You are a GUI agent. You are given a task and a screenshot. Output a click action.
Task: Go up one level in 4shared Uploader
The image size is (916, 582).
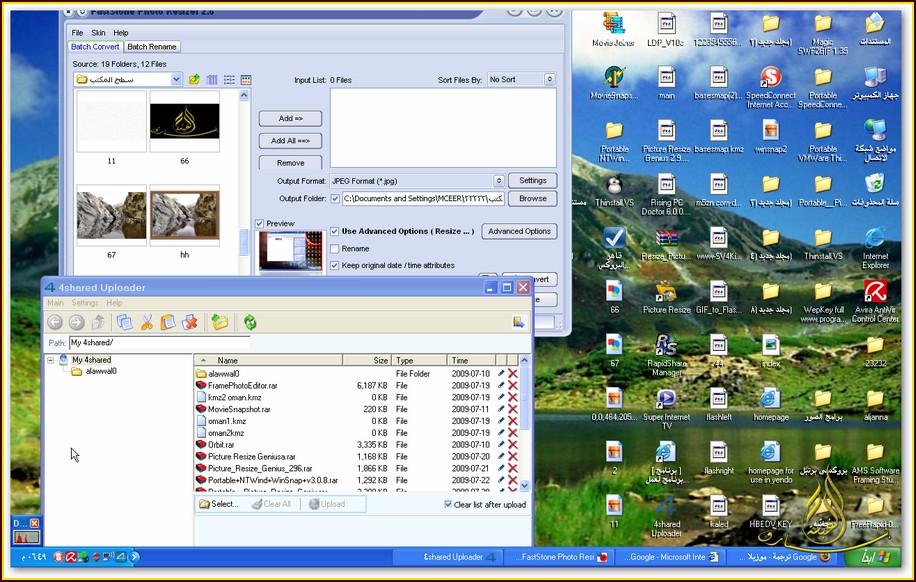pos(99,322)
